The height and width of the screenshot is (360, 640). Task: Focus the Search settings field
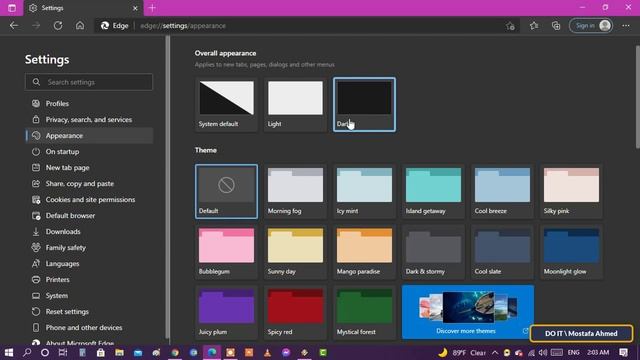tap(89, 82)
